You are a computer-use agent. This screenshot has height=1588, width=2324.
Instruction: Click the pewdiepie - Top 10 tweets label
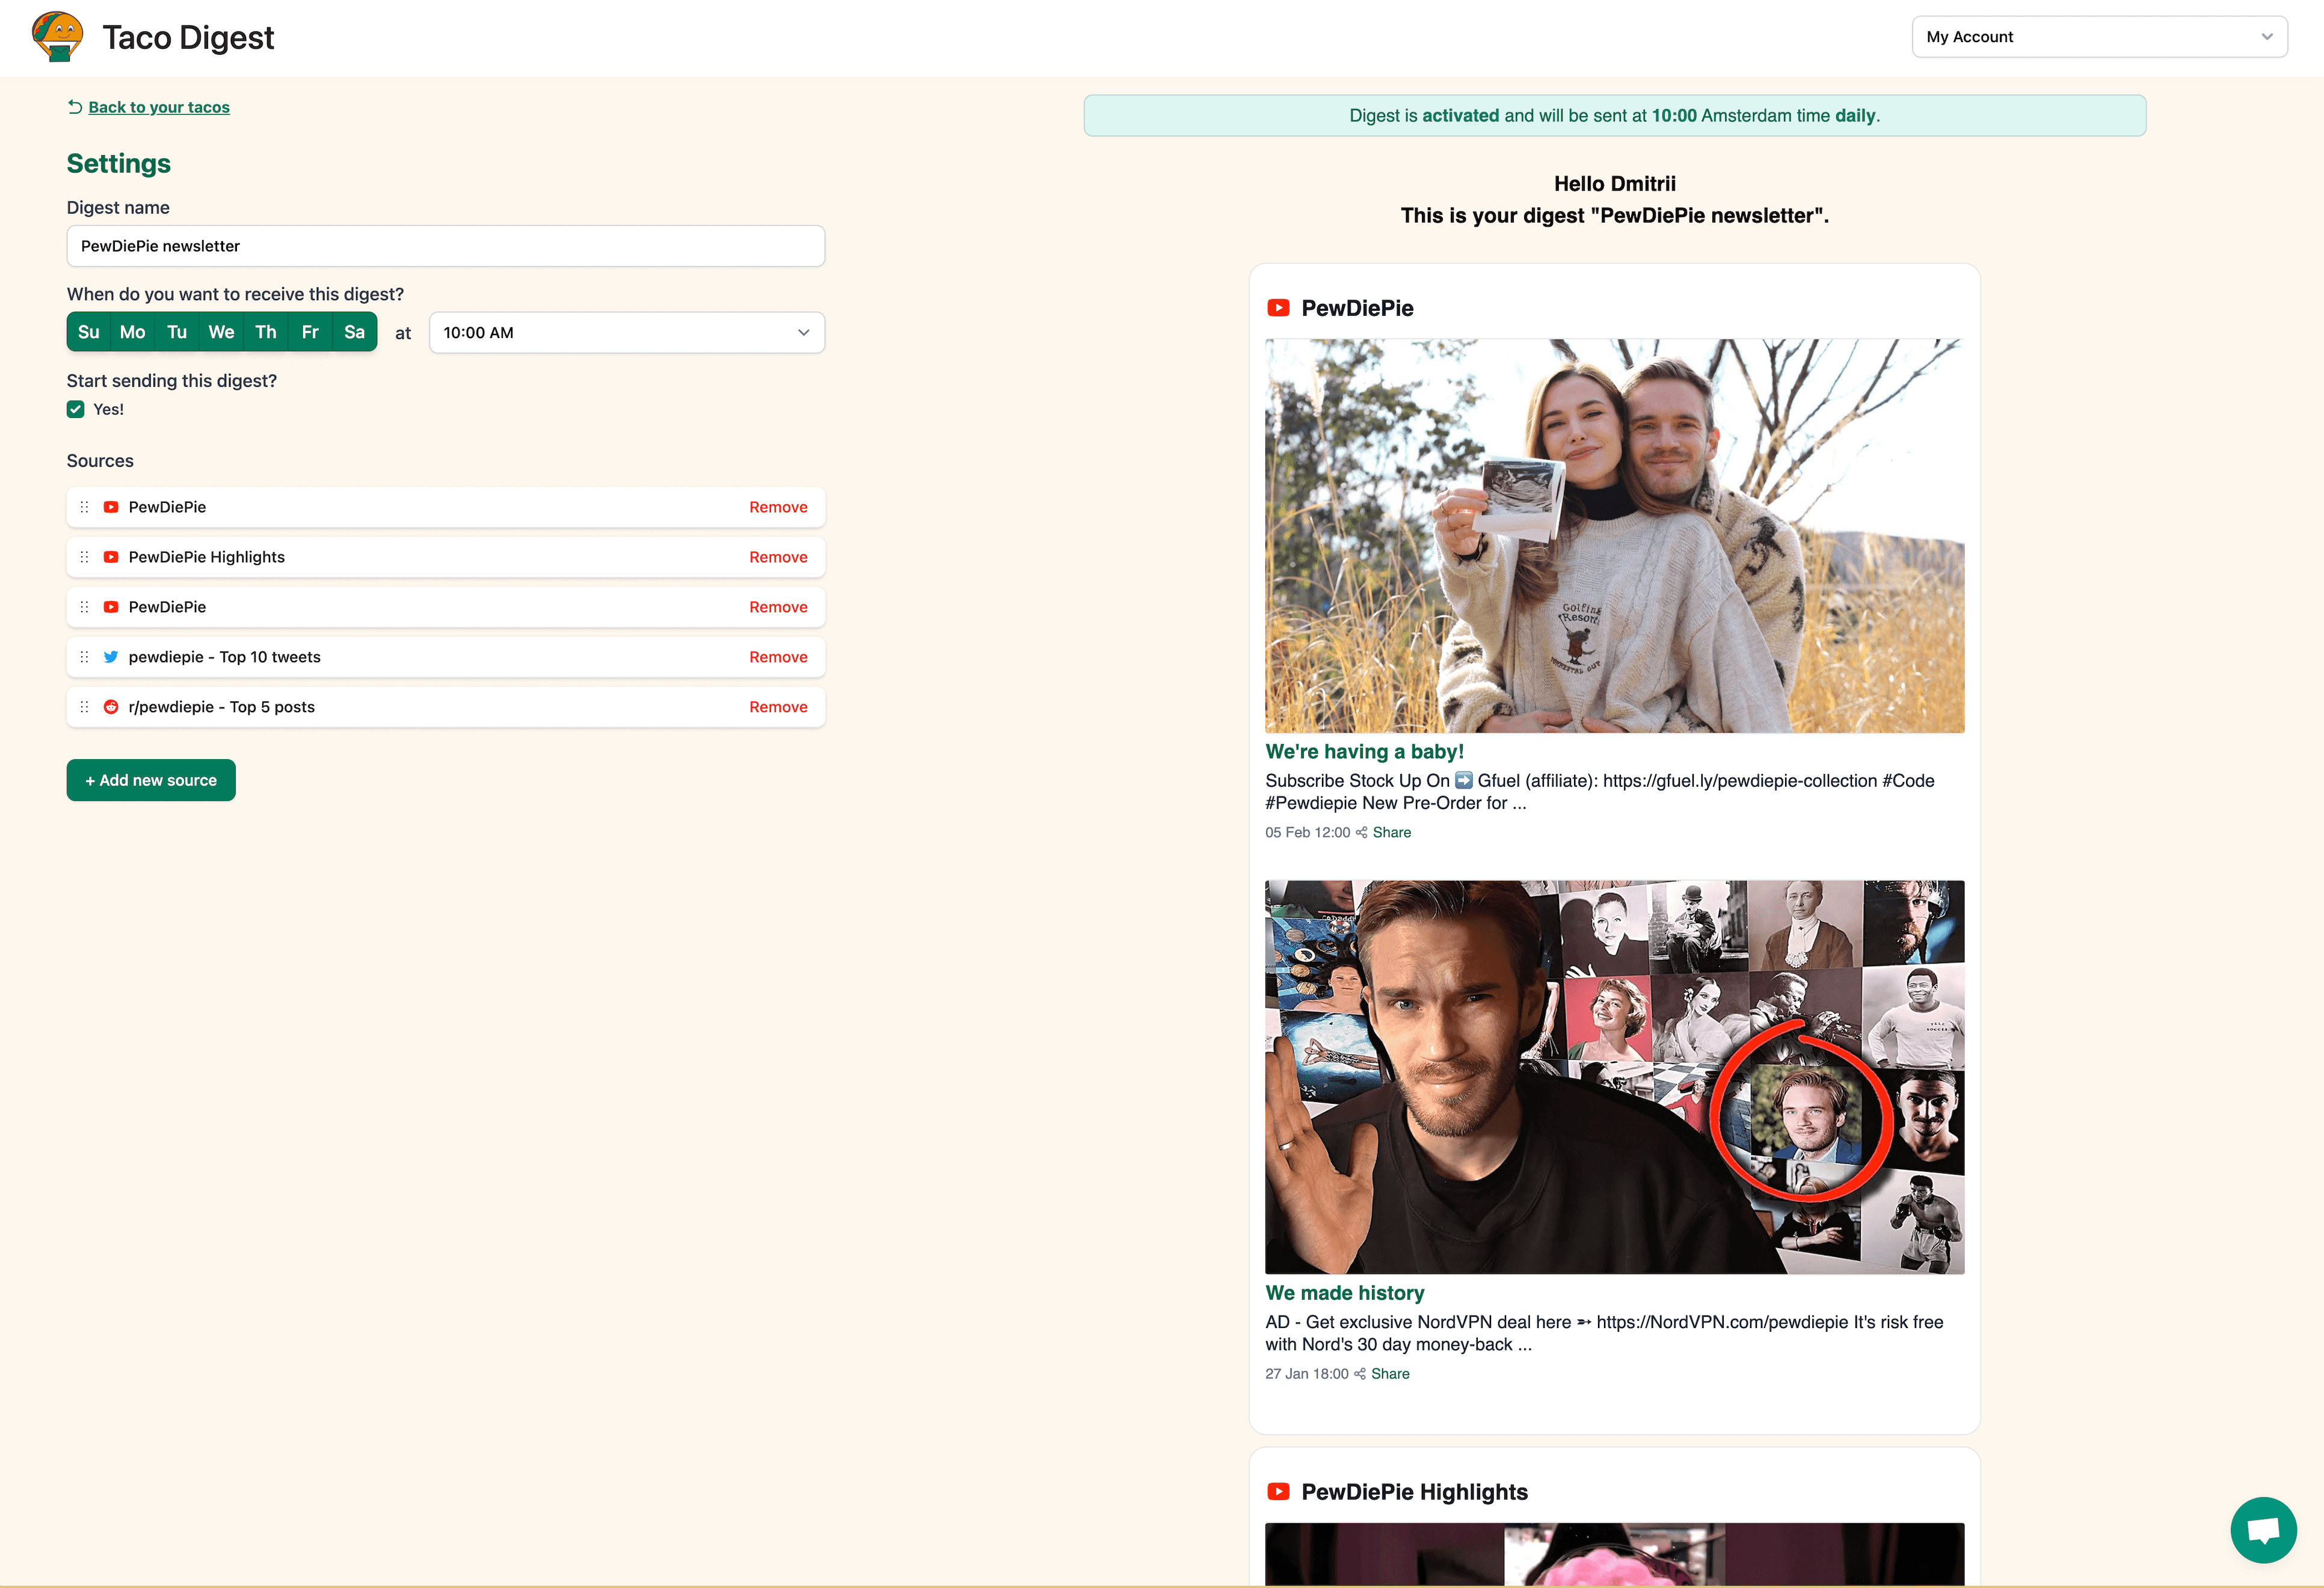point(225,657)
